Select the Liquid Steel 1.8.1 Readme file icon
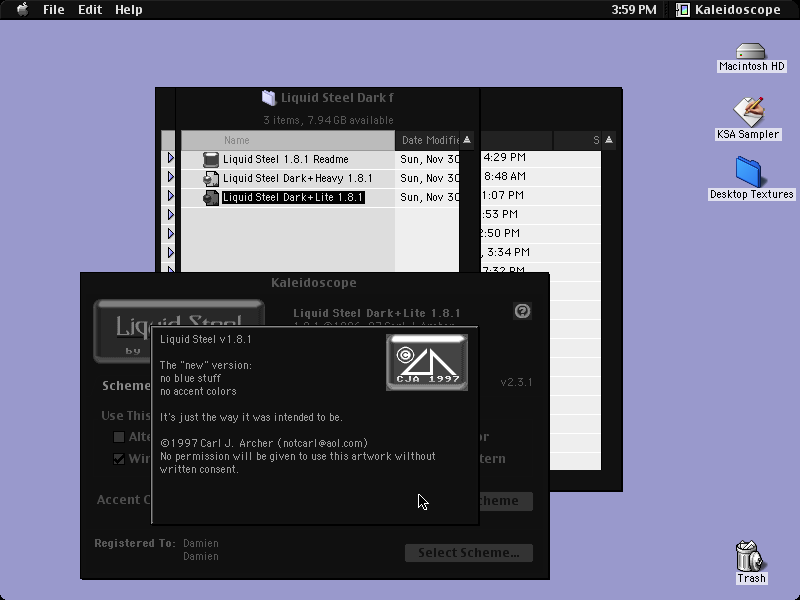Image resolution: width=800 pixels, height=600 pixels. click(x=210, y=160)
